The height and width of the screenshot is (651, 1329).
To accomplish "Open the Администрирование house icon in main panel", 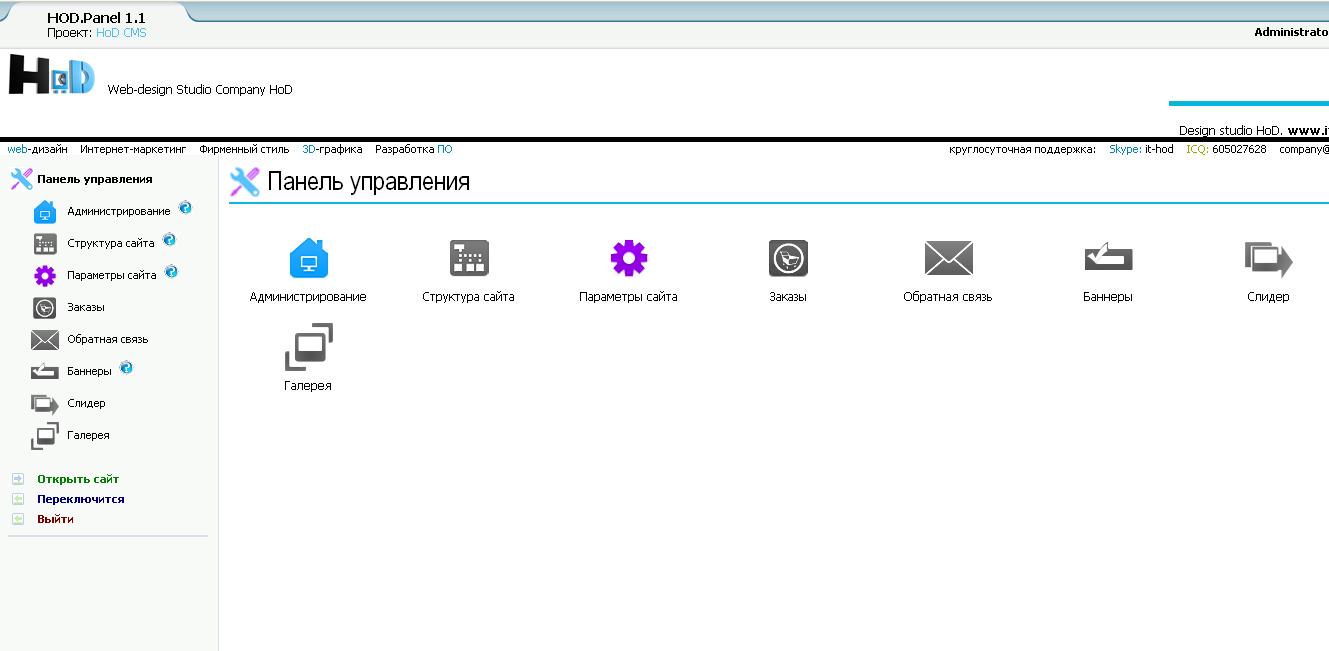I will (309, 257).
